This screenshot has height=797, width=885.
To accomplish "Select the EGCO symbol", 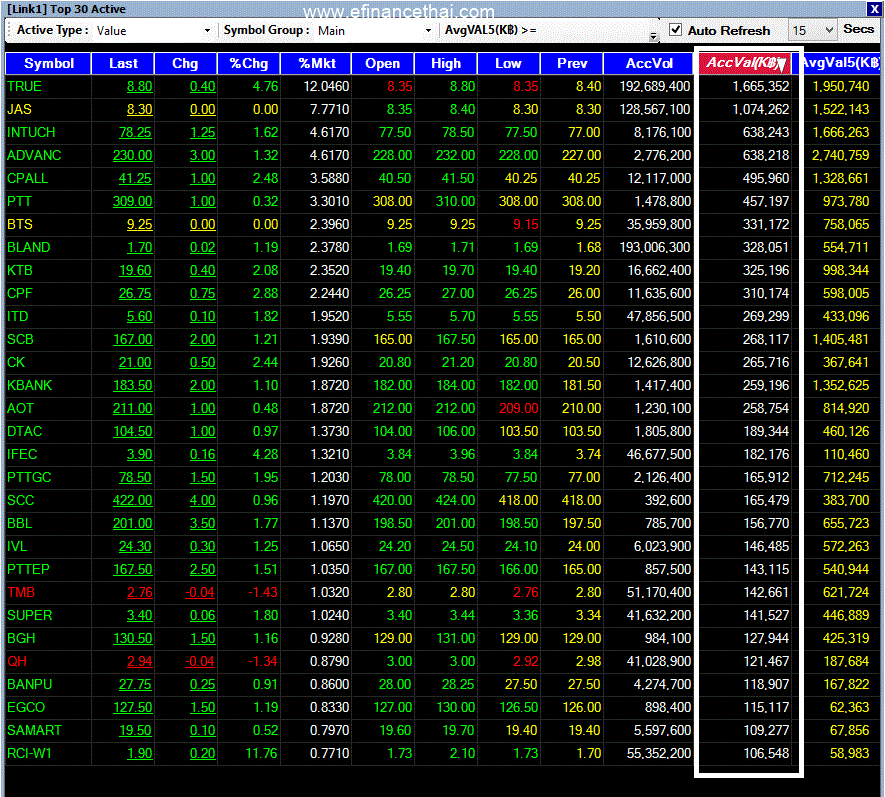I will click(26, 708).
